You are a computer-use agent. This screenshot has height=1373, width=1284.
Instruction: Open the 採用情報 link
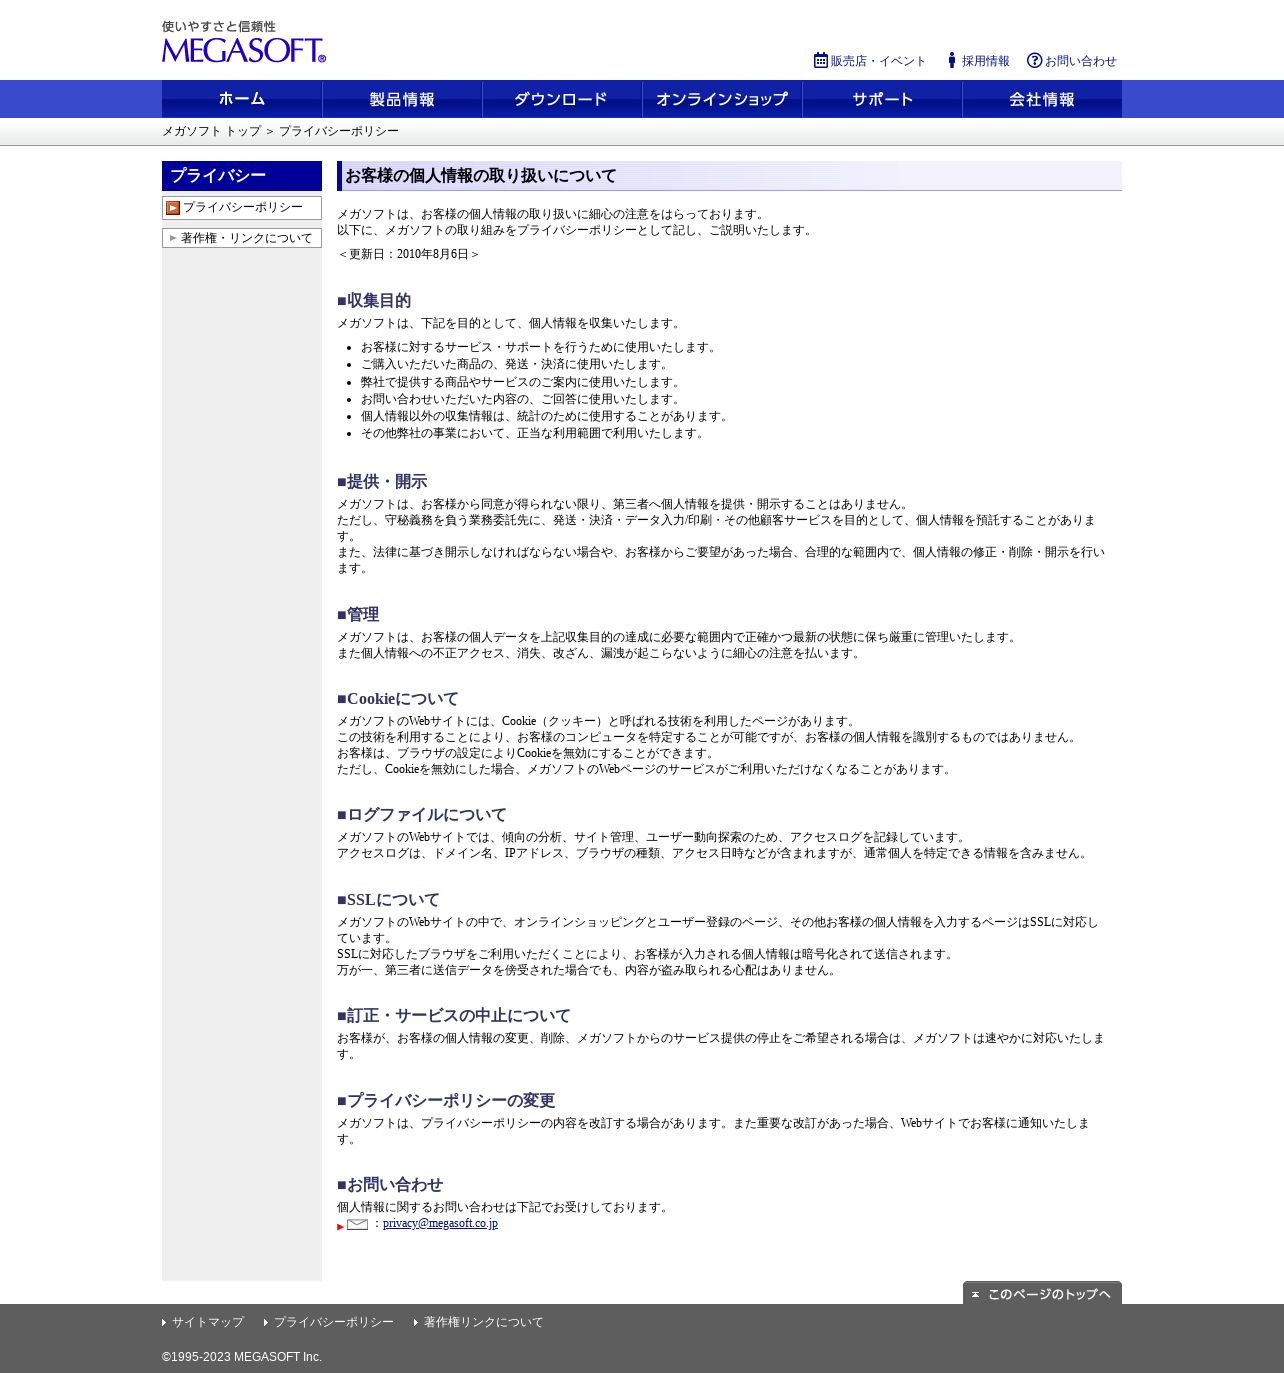(x=985, y=61)
